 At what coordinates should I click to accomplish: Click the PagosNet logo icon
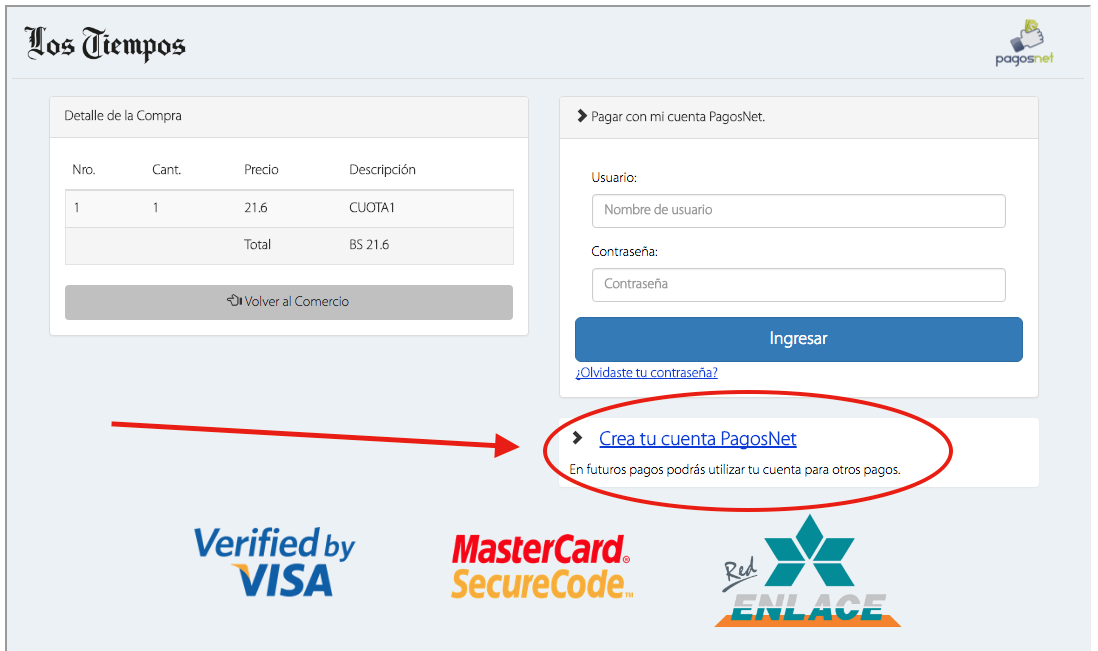pos(1024,43)
